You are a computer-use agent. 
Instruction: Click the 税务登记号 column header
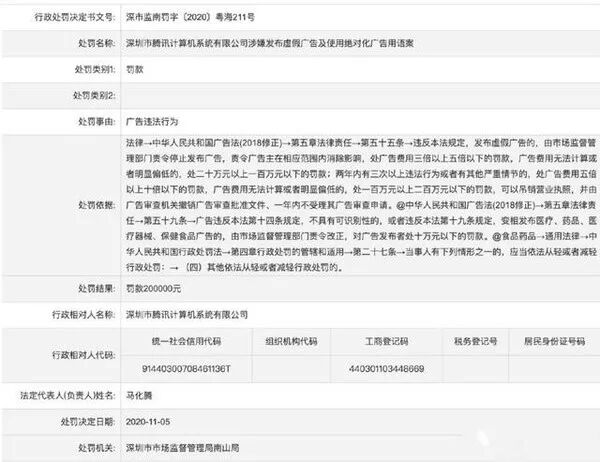coord(475,341)
